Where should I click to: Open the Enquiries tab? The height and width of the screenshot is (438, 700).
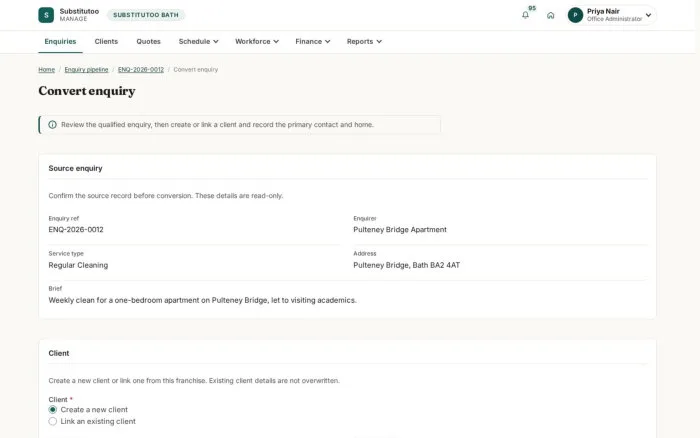[60, 42]
